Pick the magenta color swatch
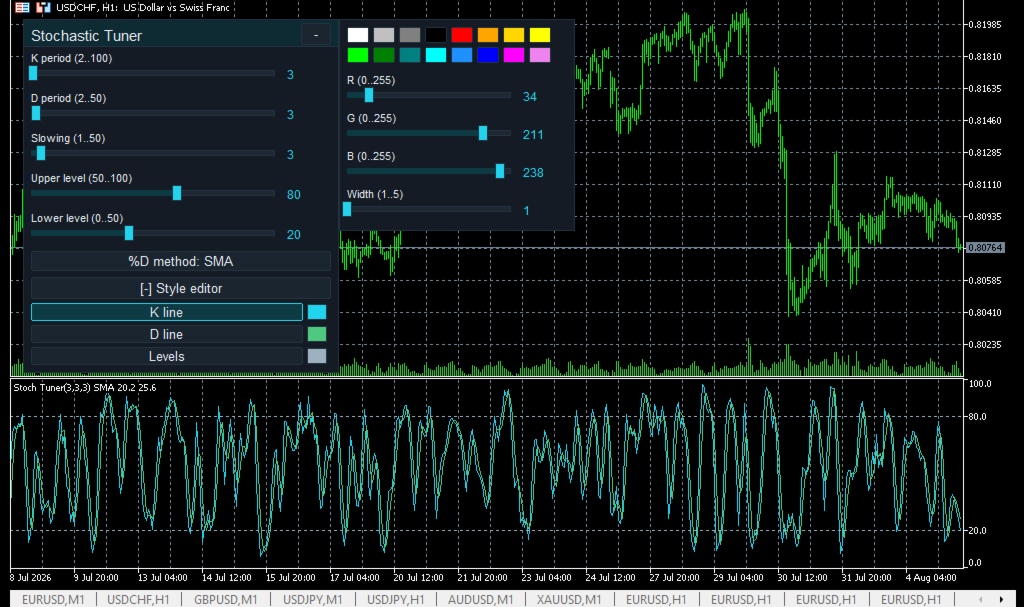Screen dimensions: 1024x607 point(514,56)
